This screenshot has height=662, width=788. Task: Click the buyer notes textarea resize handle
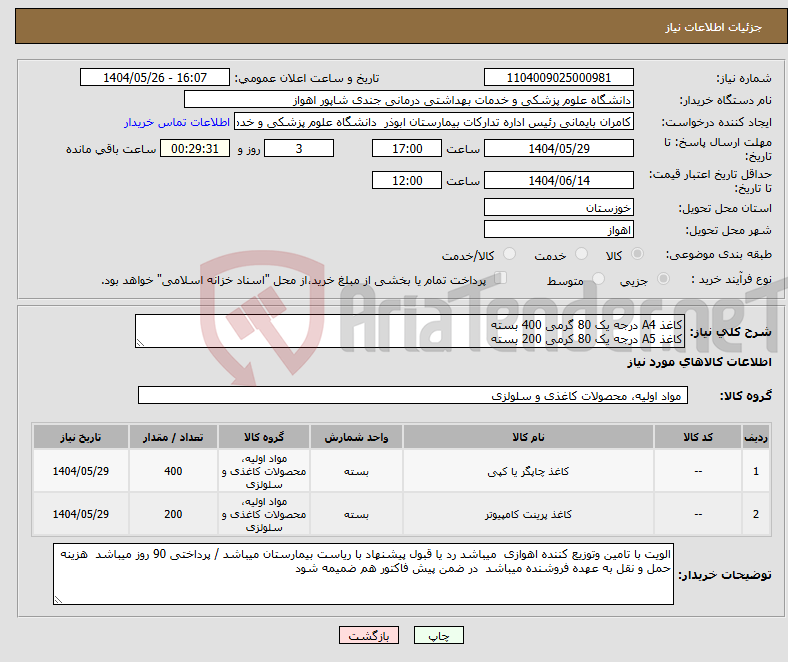(x=58, y=599)
